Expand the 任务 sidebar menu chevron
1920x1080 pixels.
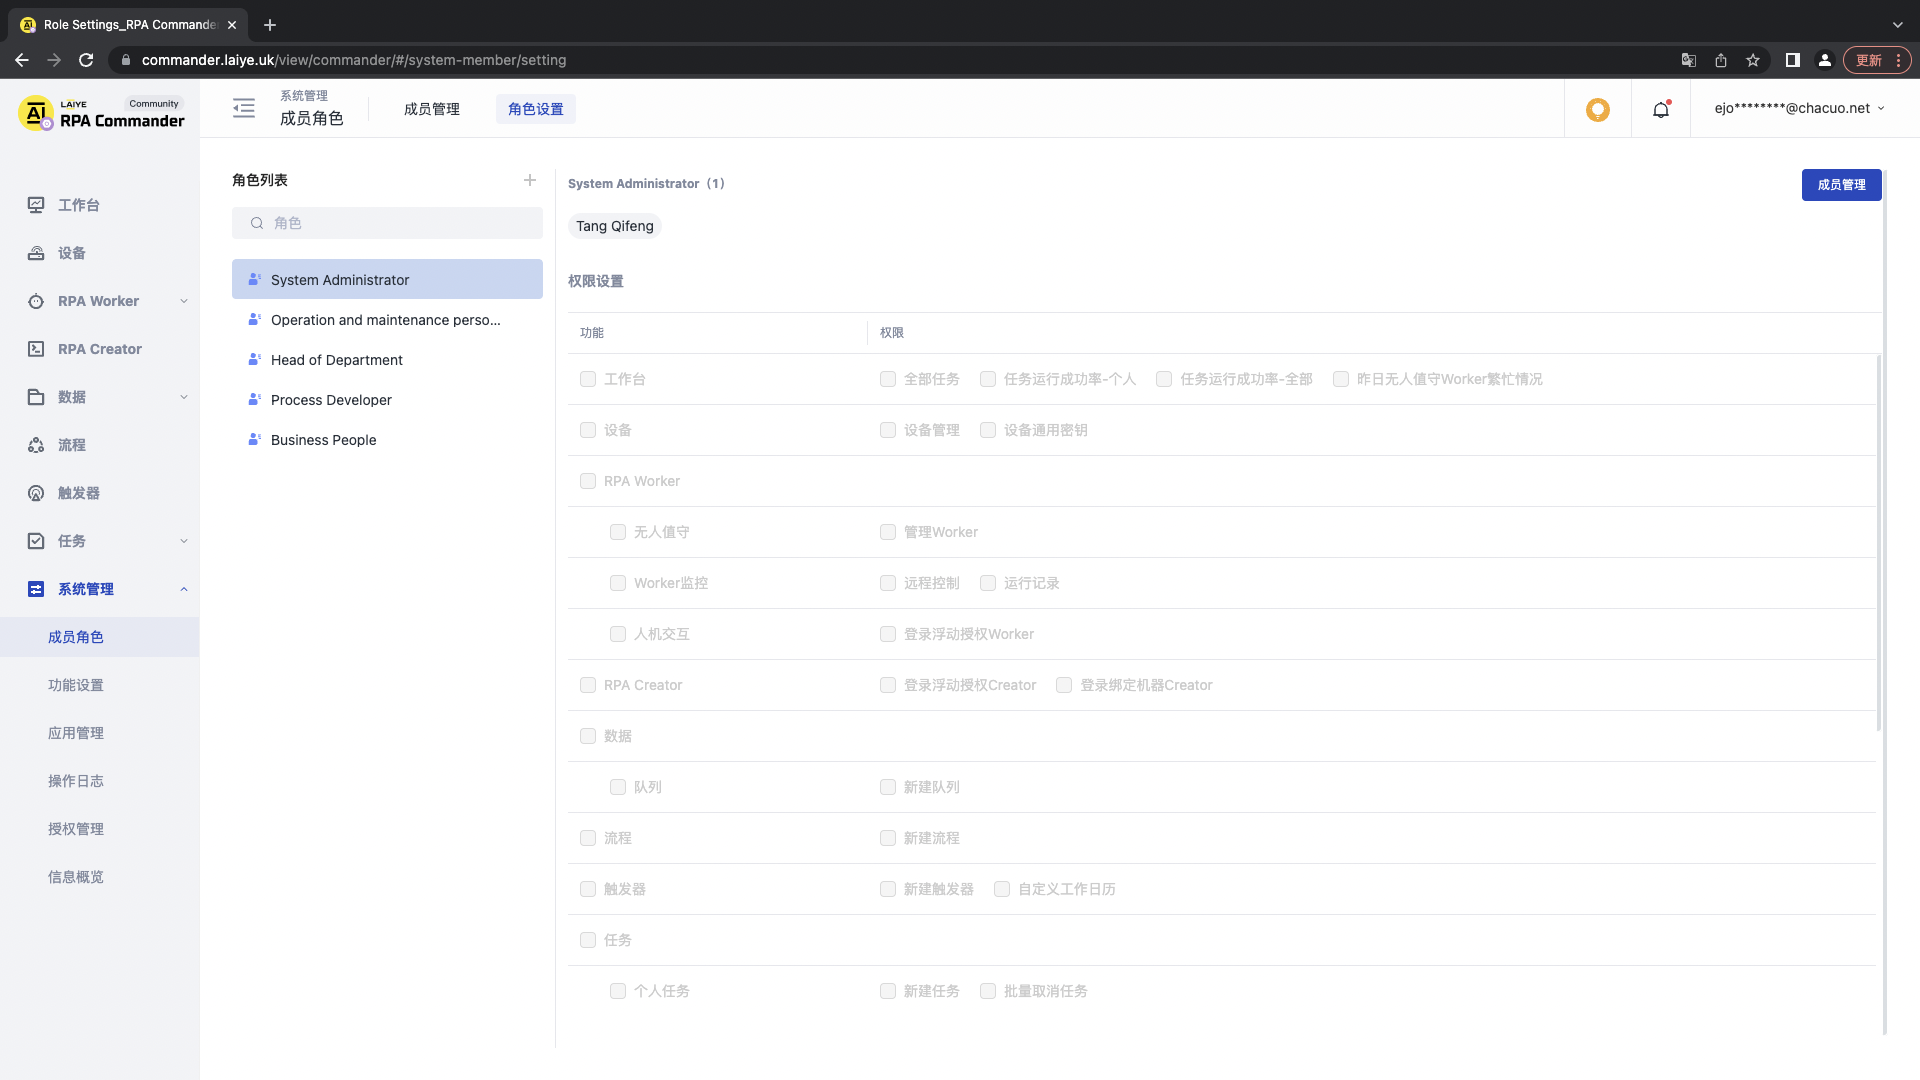point(184,541)
